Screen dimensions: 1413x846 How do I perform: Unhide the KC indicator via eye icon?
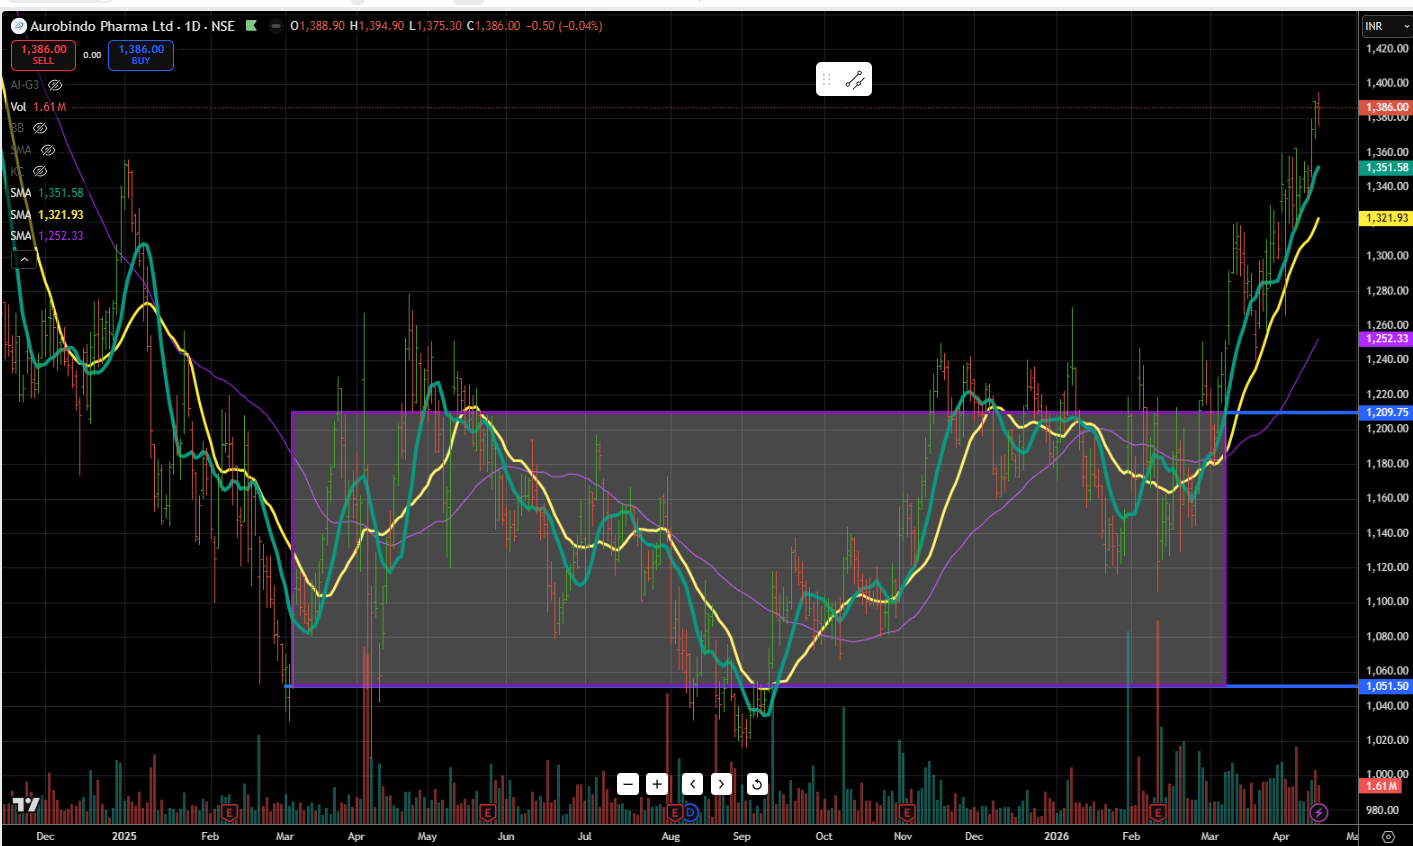(x=40, y=172)
